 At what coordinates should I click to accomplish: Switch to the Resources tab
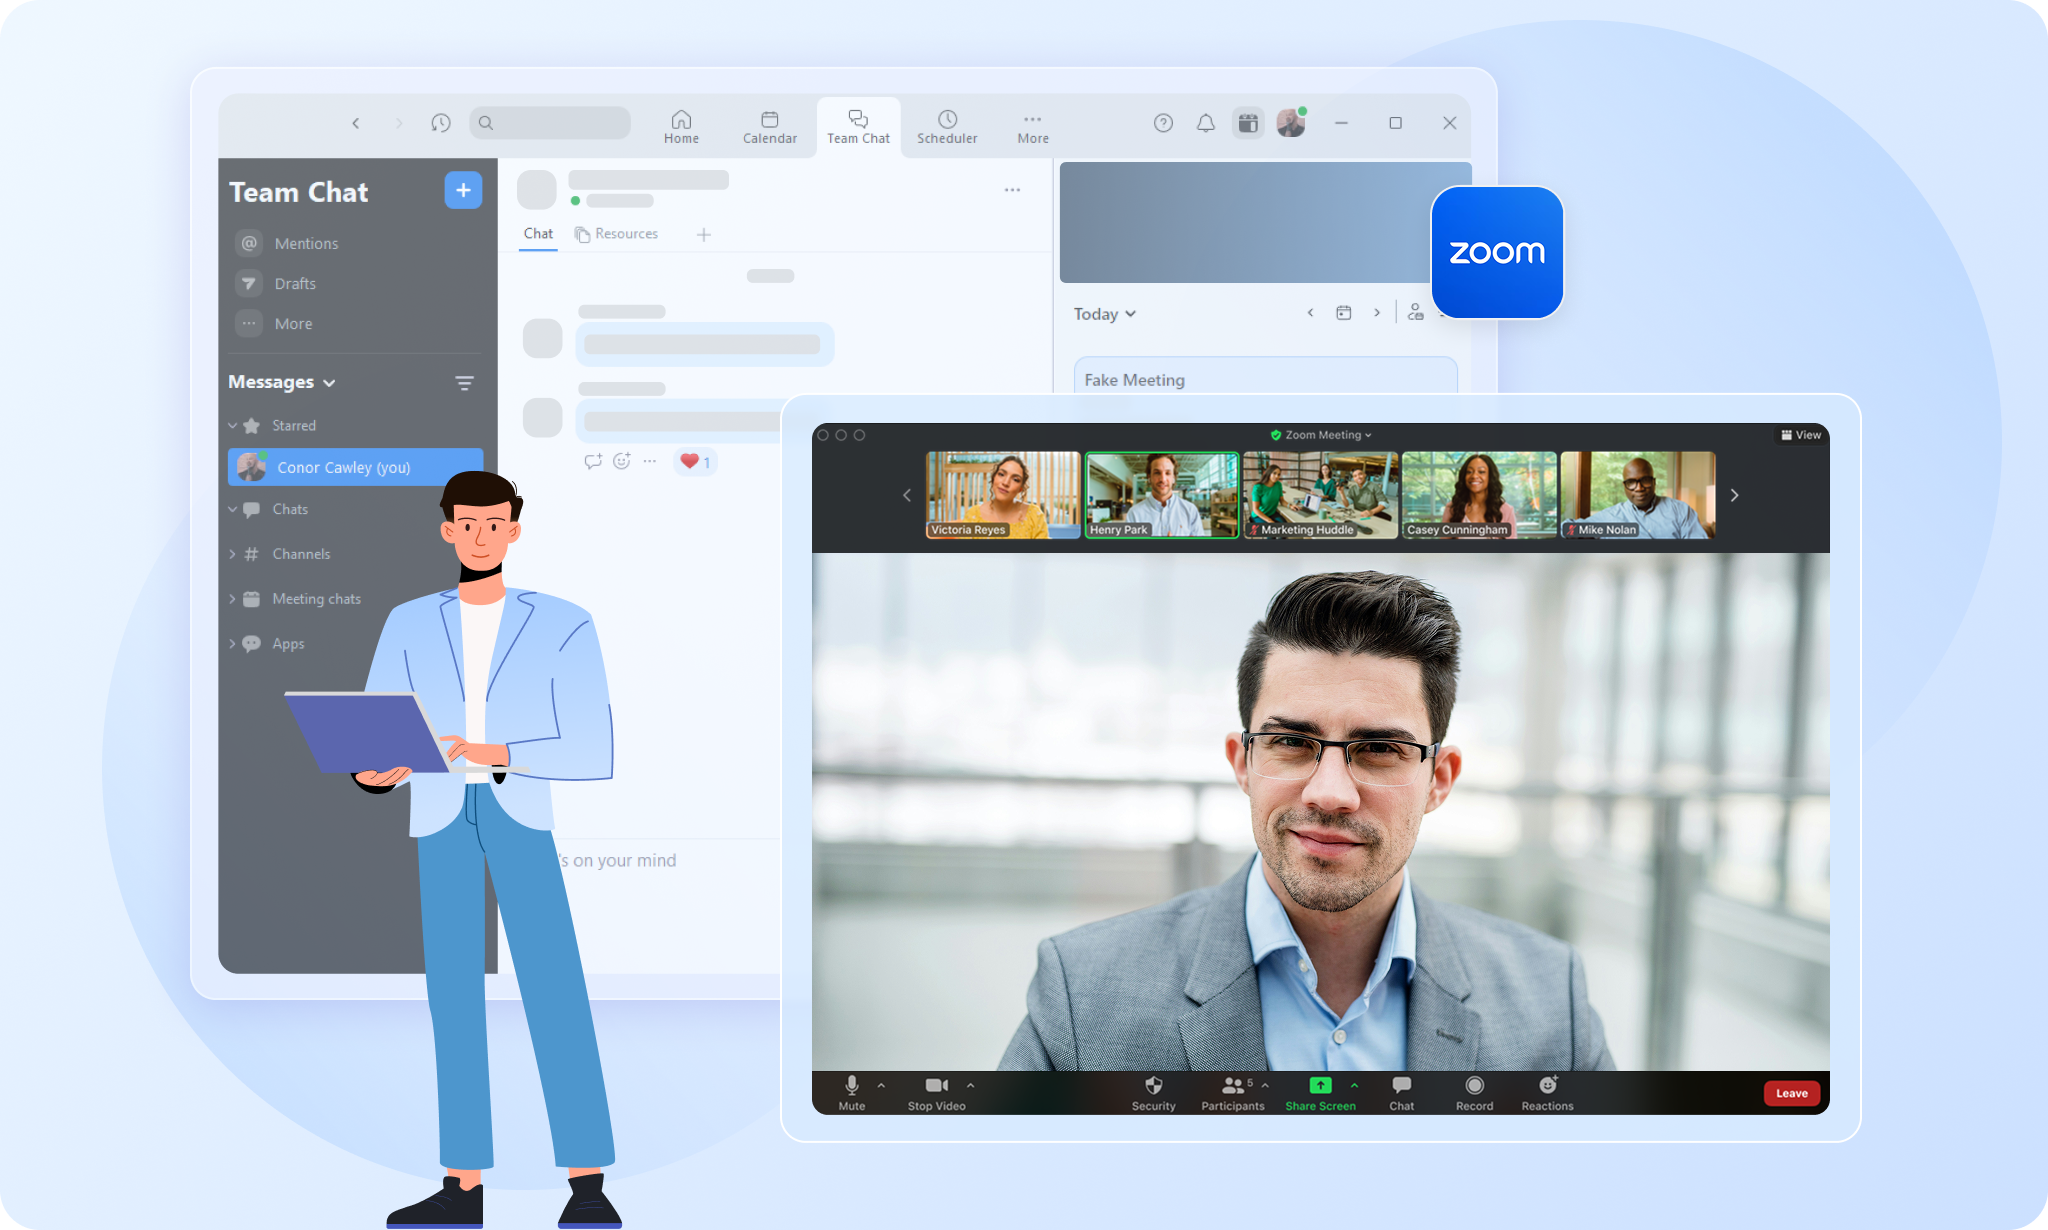(x=617, y=234)
